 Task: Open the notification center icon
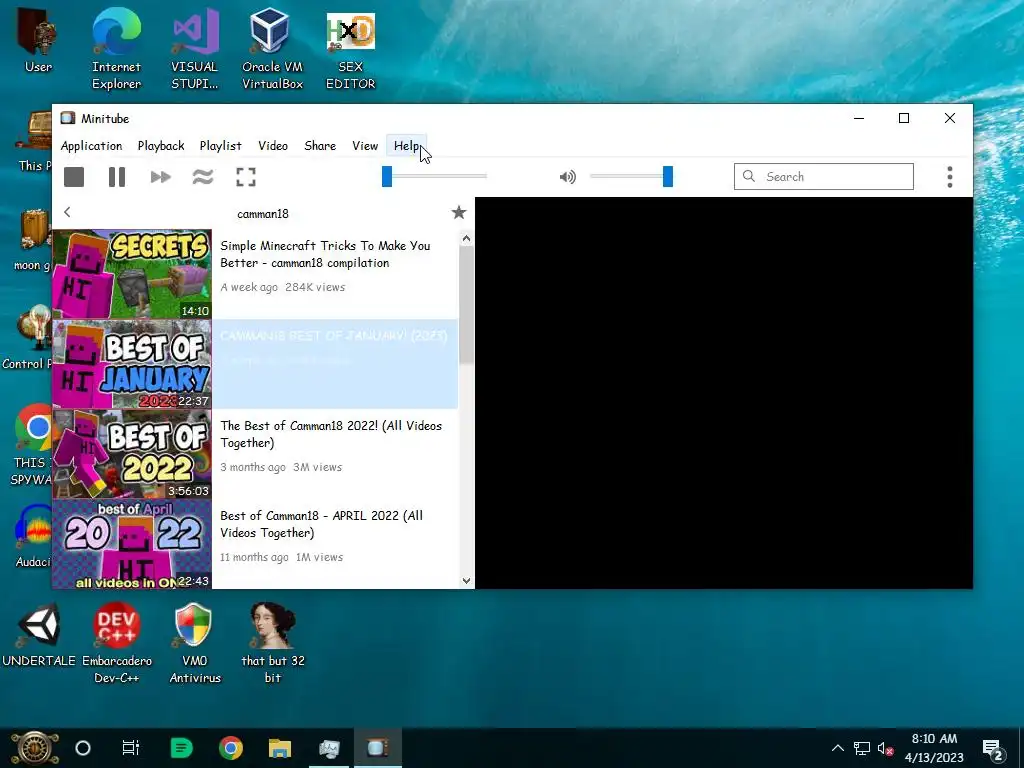[x=993, y=749]
